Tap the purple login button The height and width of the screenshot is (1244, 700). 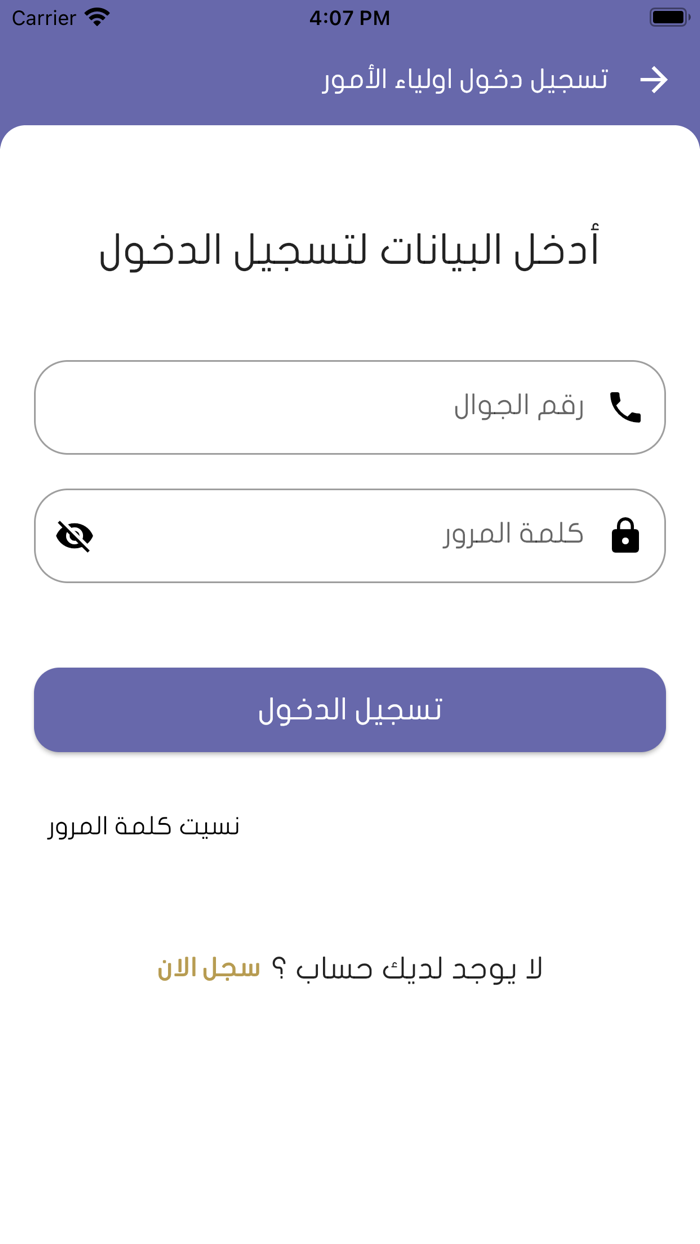pos(350,709)
